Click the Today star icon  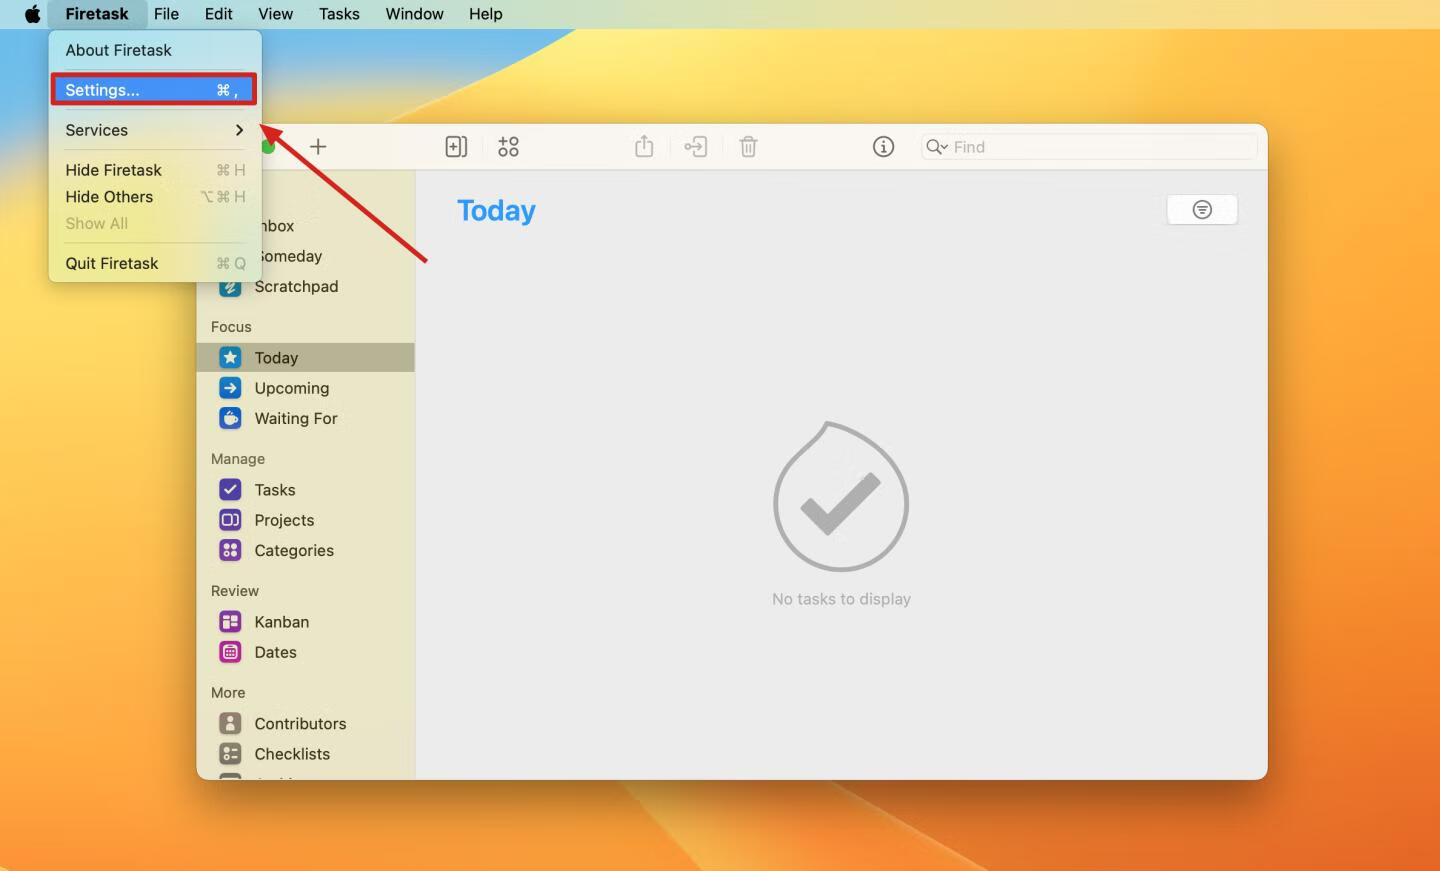pos(230,357)
